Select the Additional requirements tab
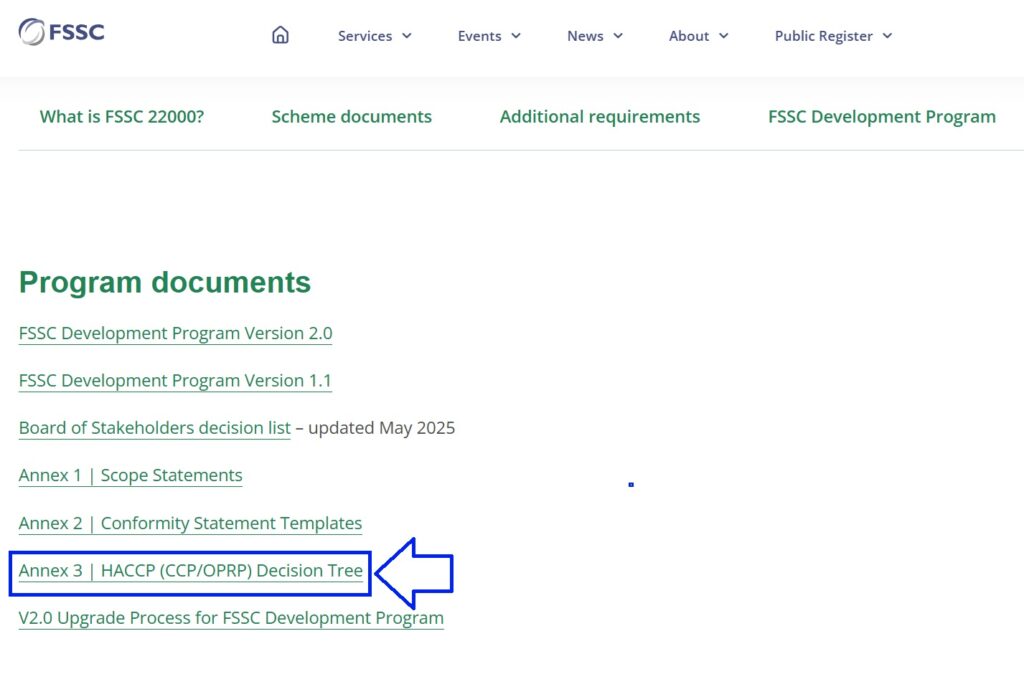 (600, 117)
